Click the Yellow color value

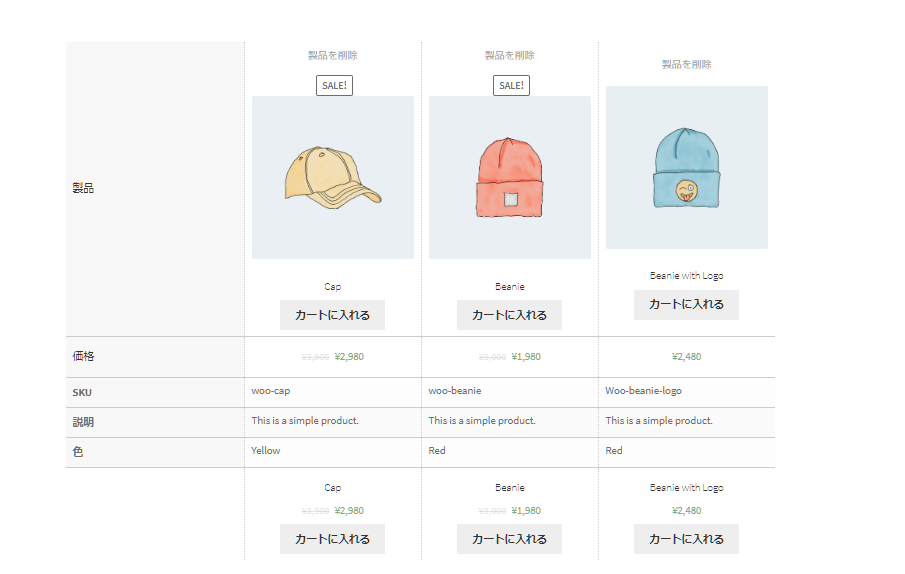(x=265, y=451)
